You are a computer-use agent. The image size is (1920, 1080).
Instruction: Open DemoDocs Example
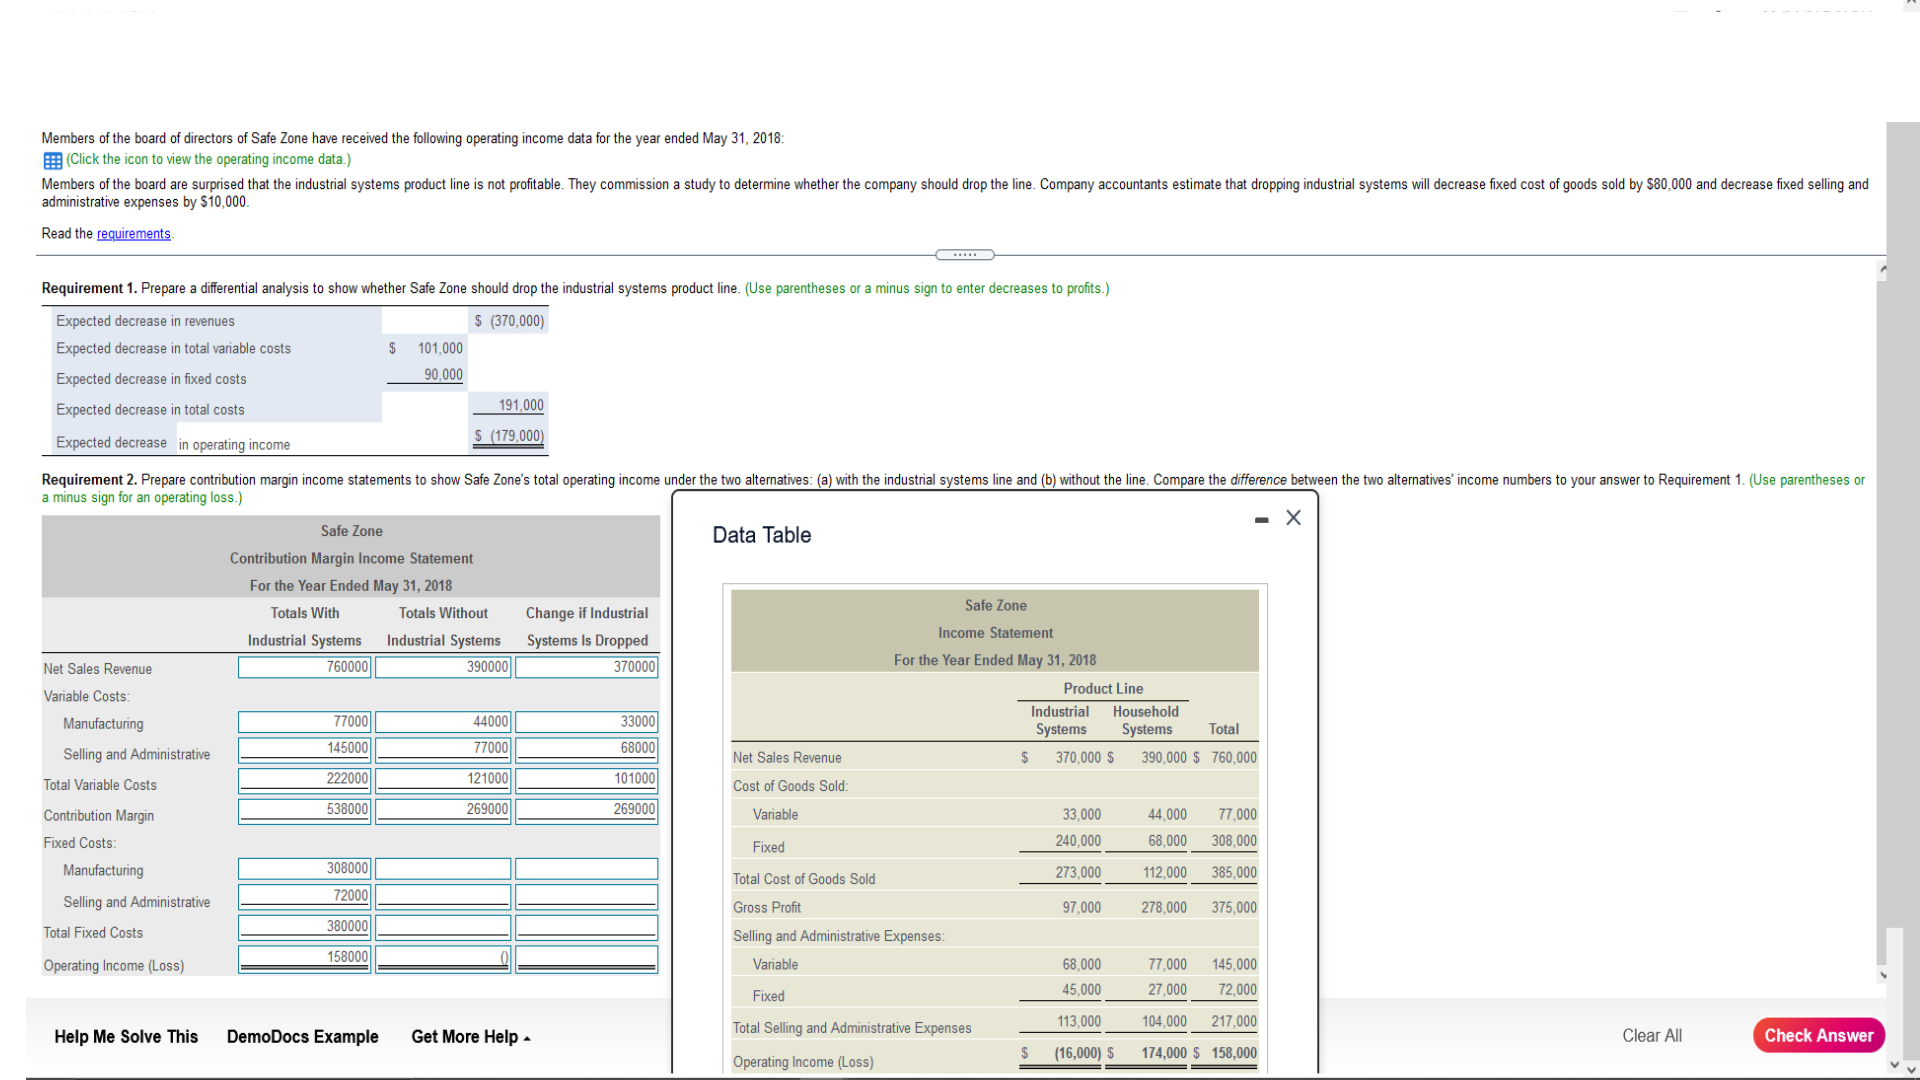(302, 1037)
